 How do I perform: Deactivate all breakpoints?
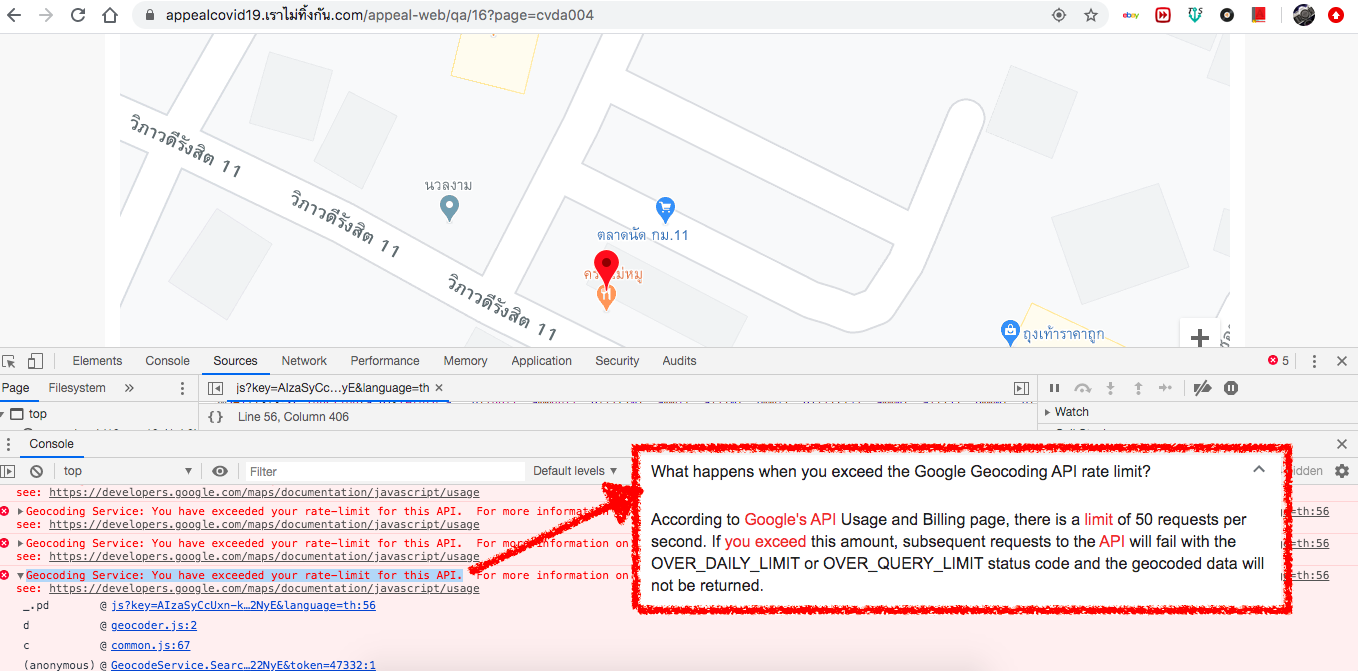1203,388
